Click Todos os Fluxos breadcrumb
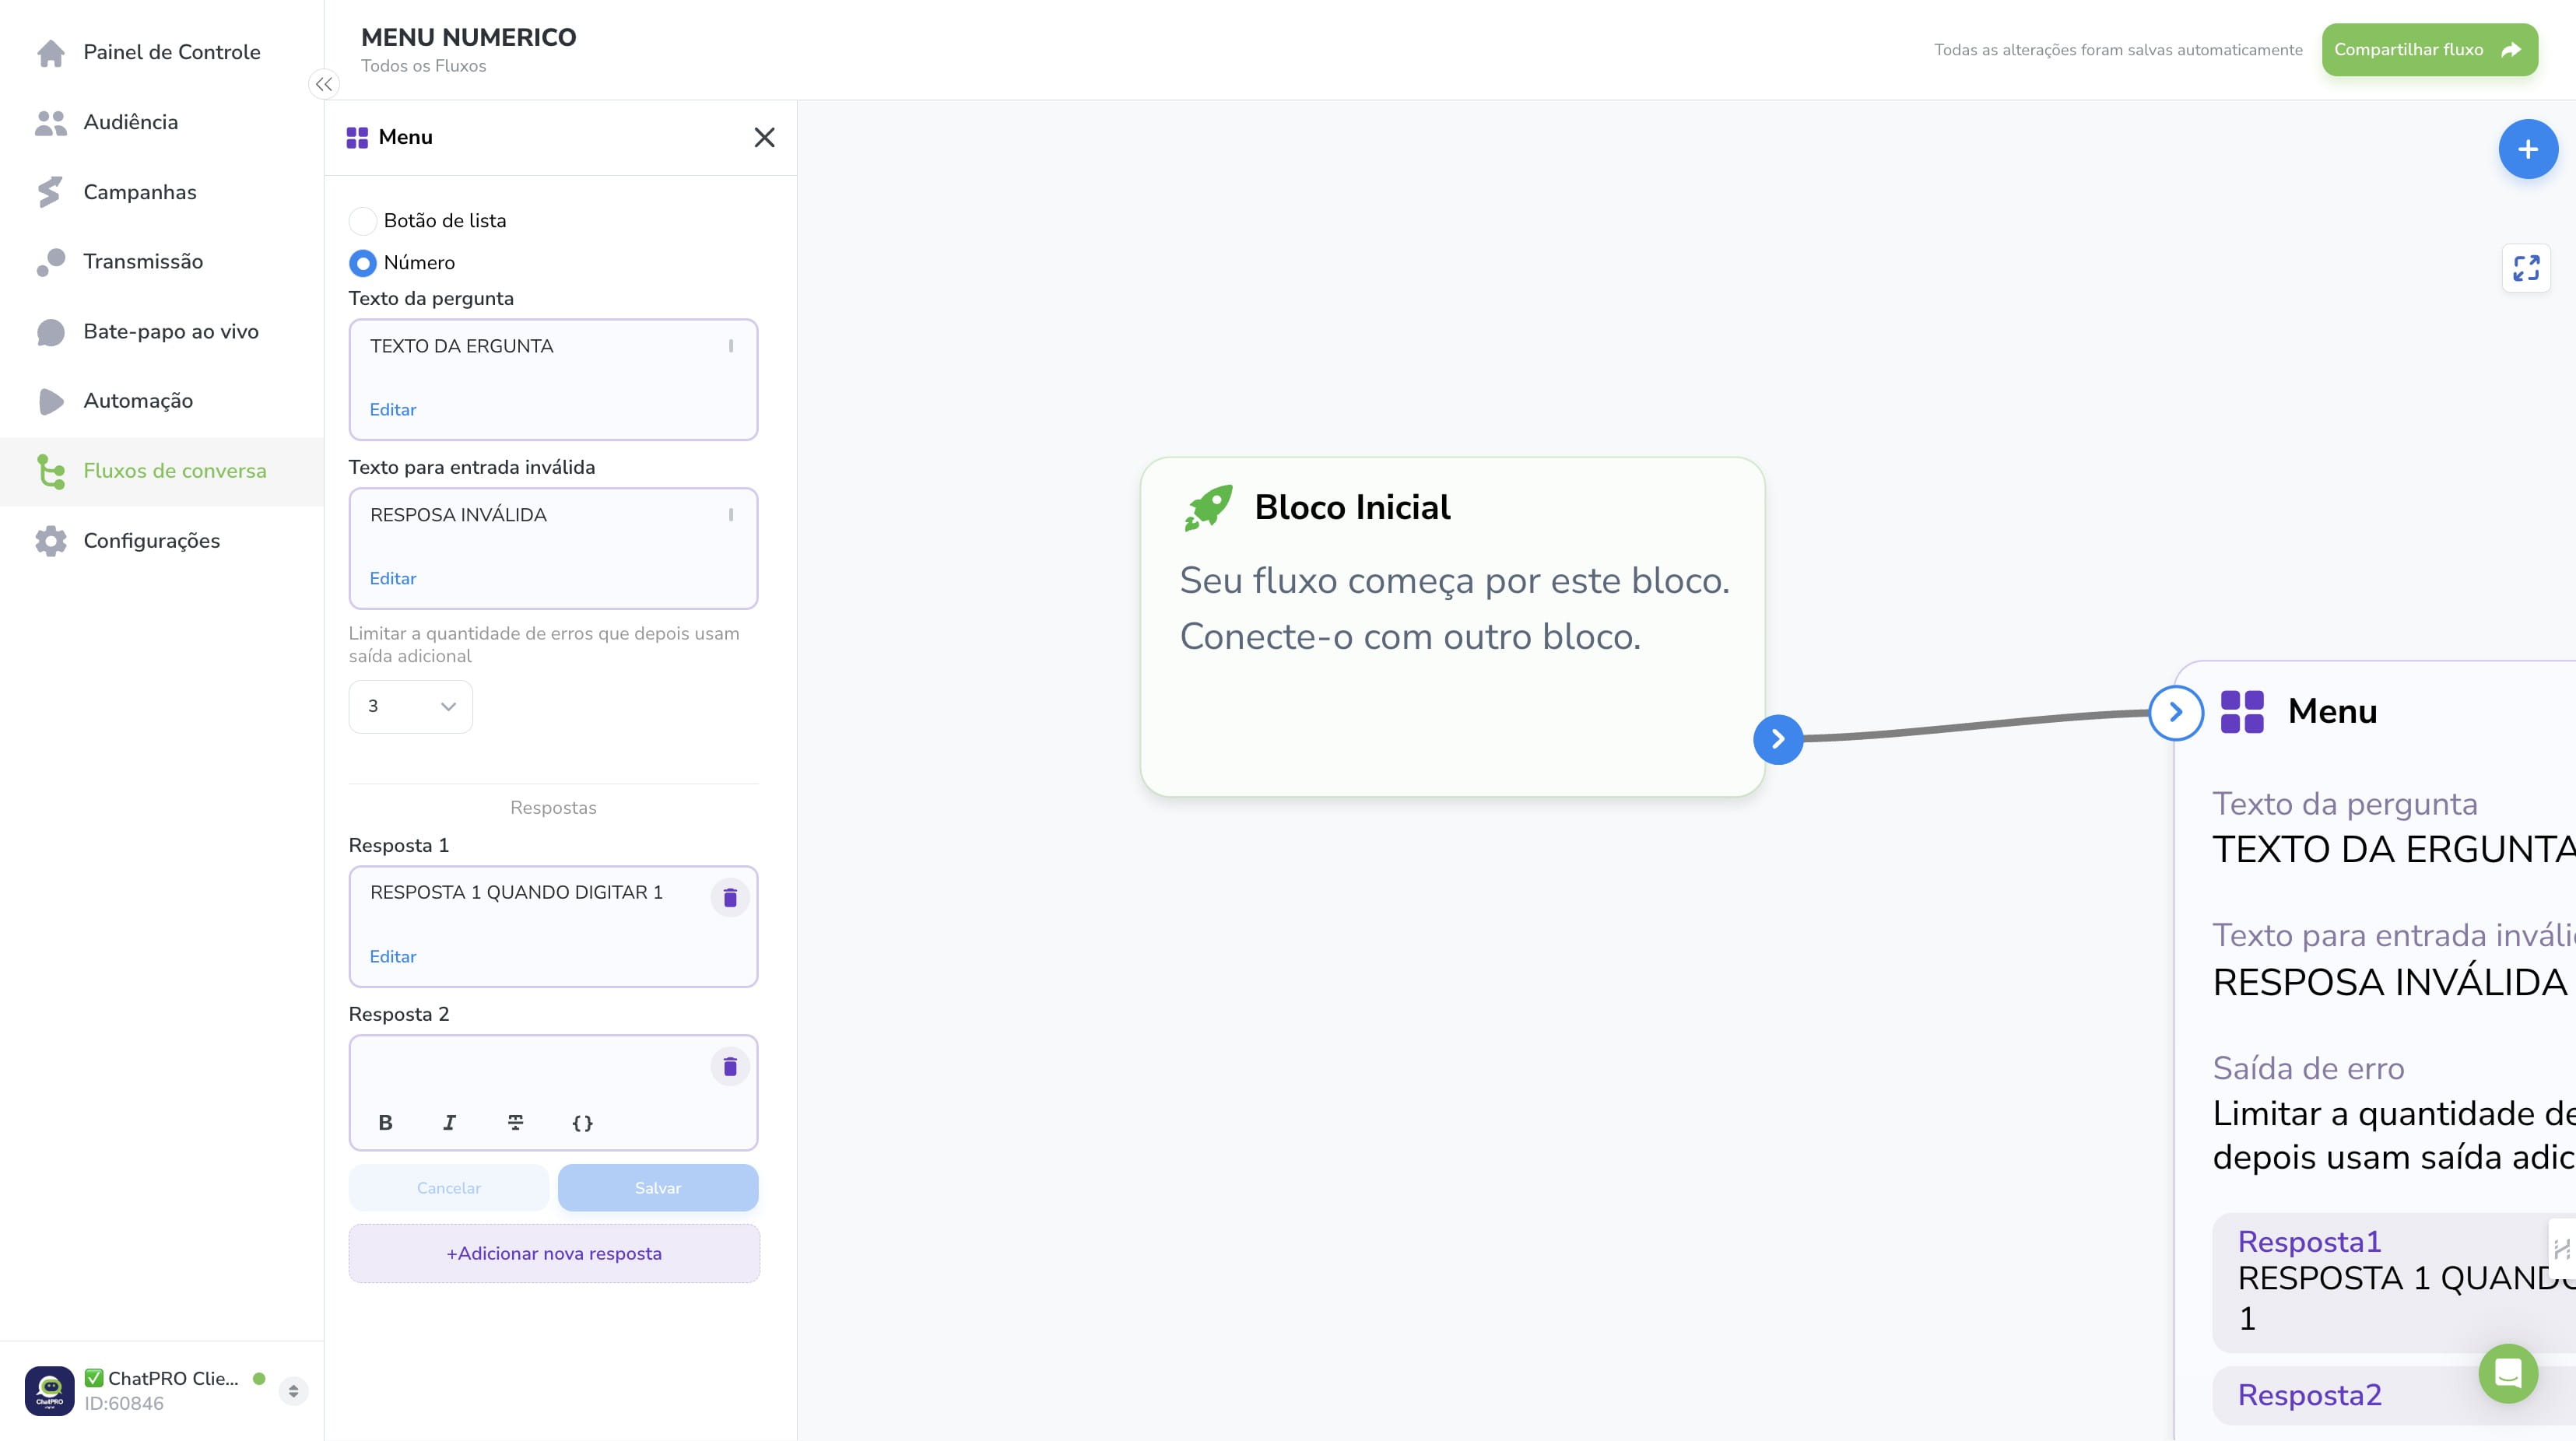 click(x=423, y=66)
